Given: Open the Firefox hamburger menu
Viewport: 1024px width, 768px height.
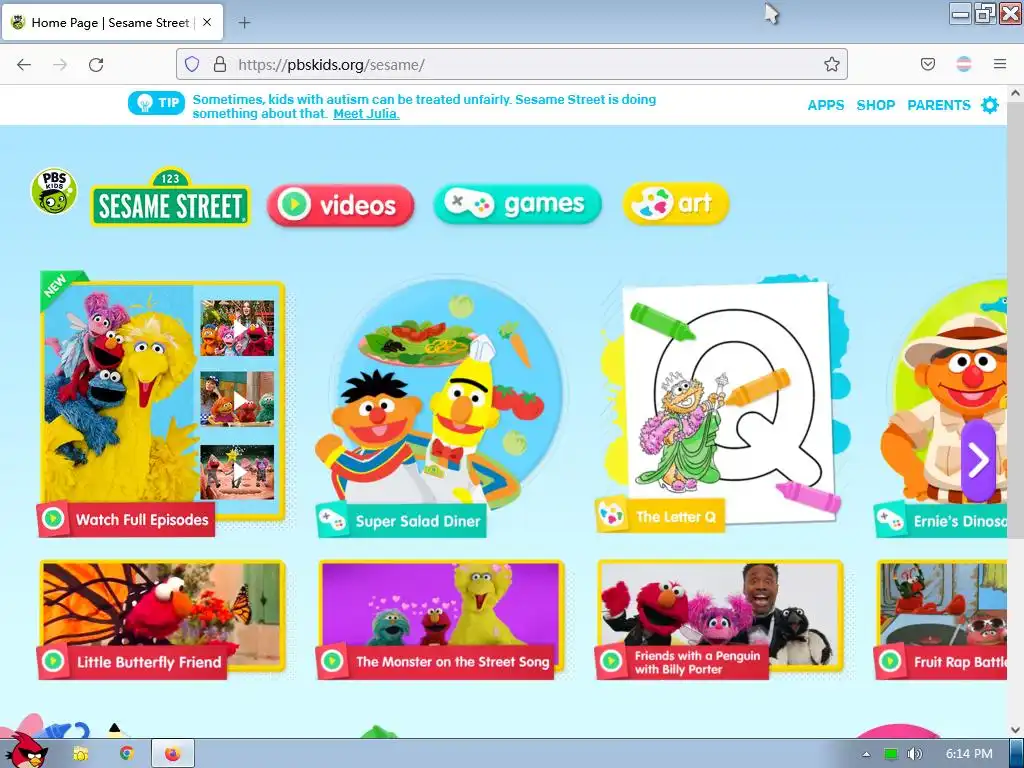Looking at the screenshot, I should 1000,64.
